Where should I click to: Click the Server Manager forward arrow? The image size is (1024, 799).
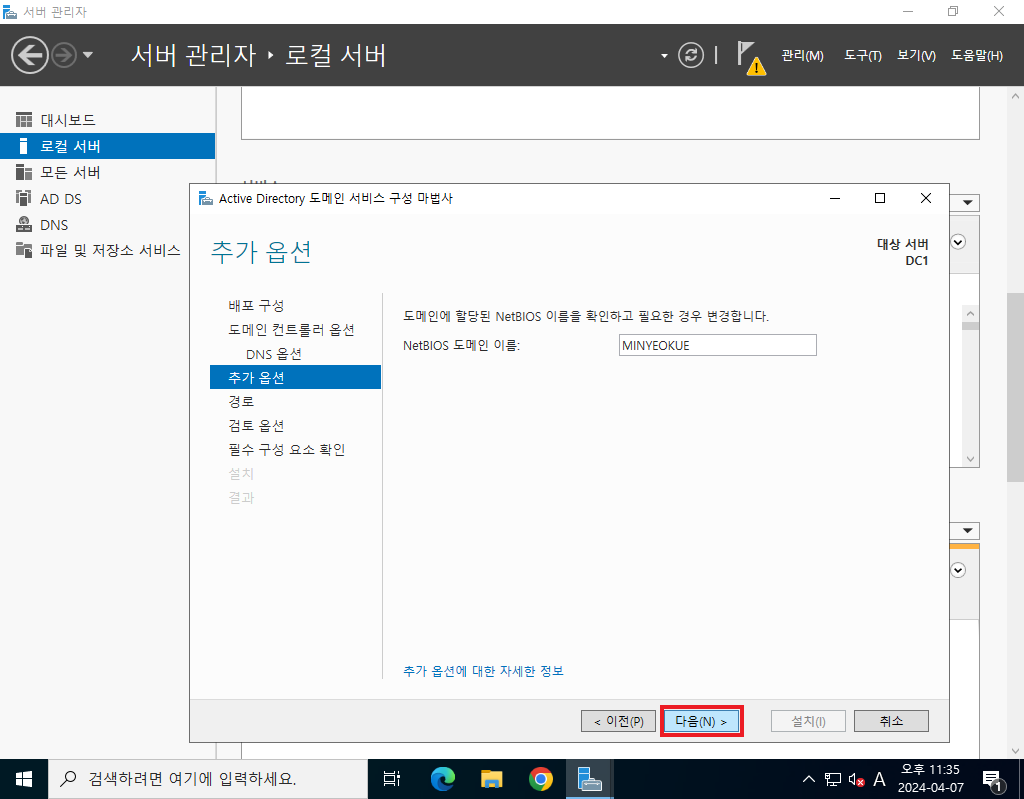click(64, 55)
